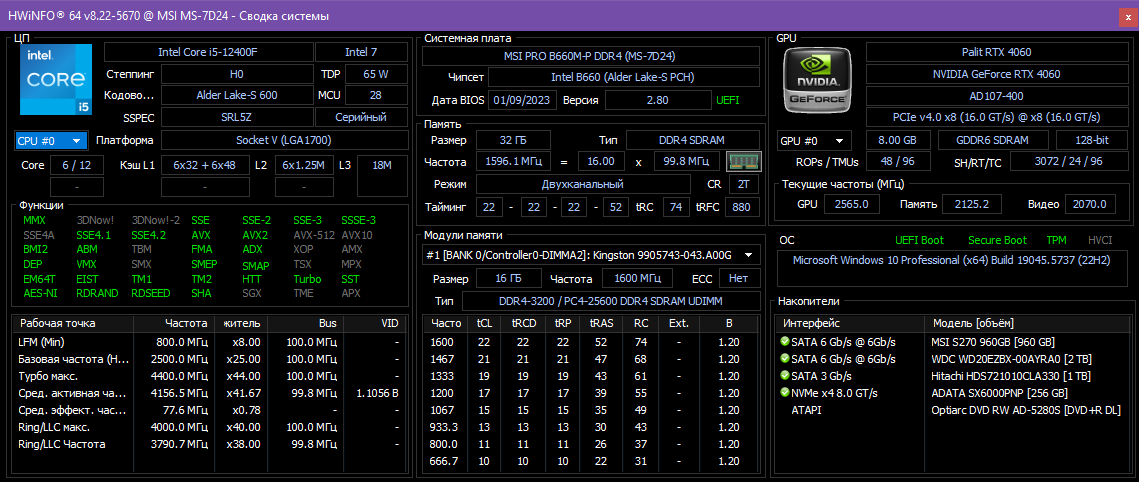The image size is (1139, 482).
Task: Click the Turbo feature label
Action: pyautogui.click(x=307, y=279)
